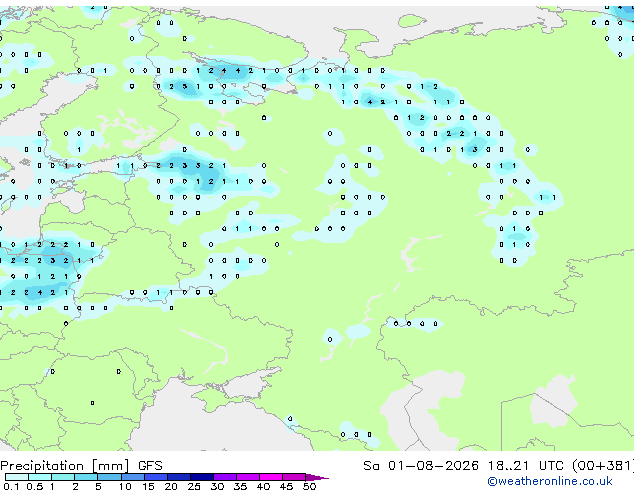The image size is (634, 490).
Task: Select legend swatch between 30 and 35
Action: click(225, 477)
